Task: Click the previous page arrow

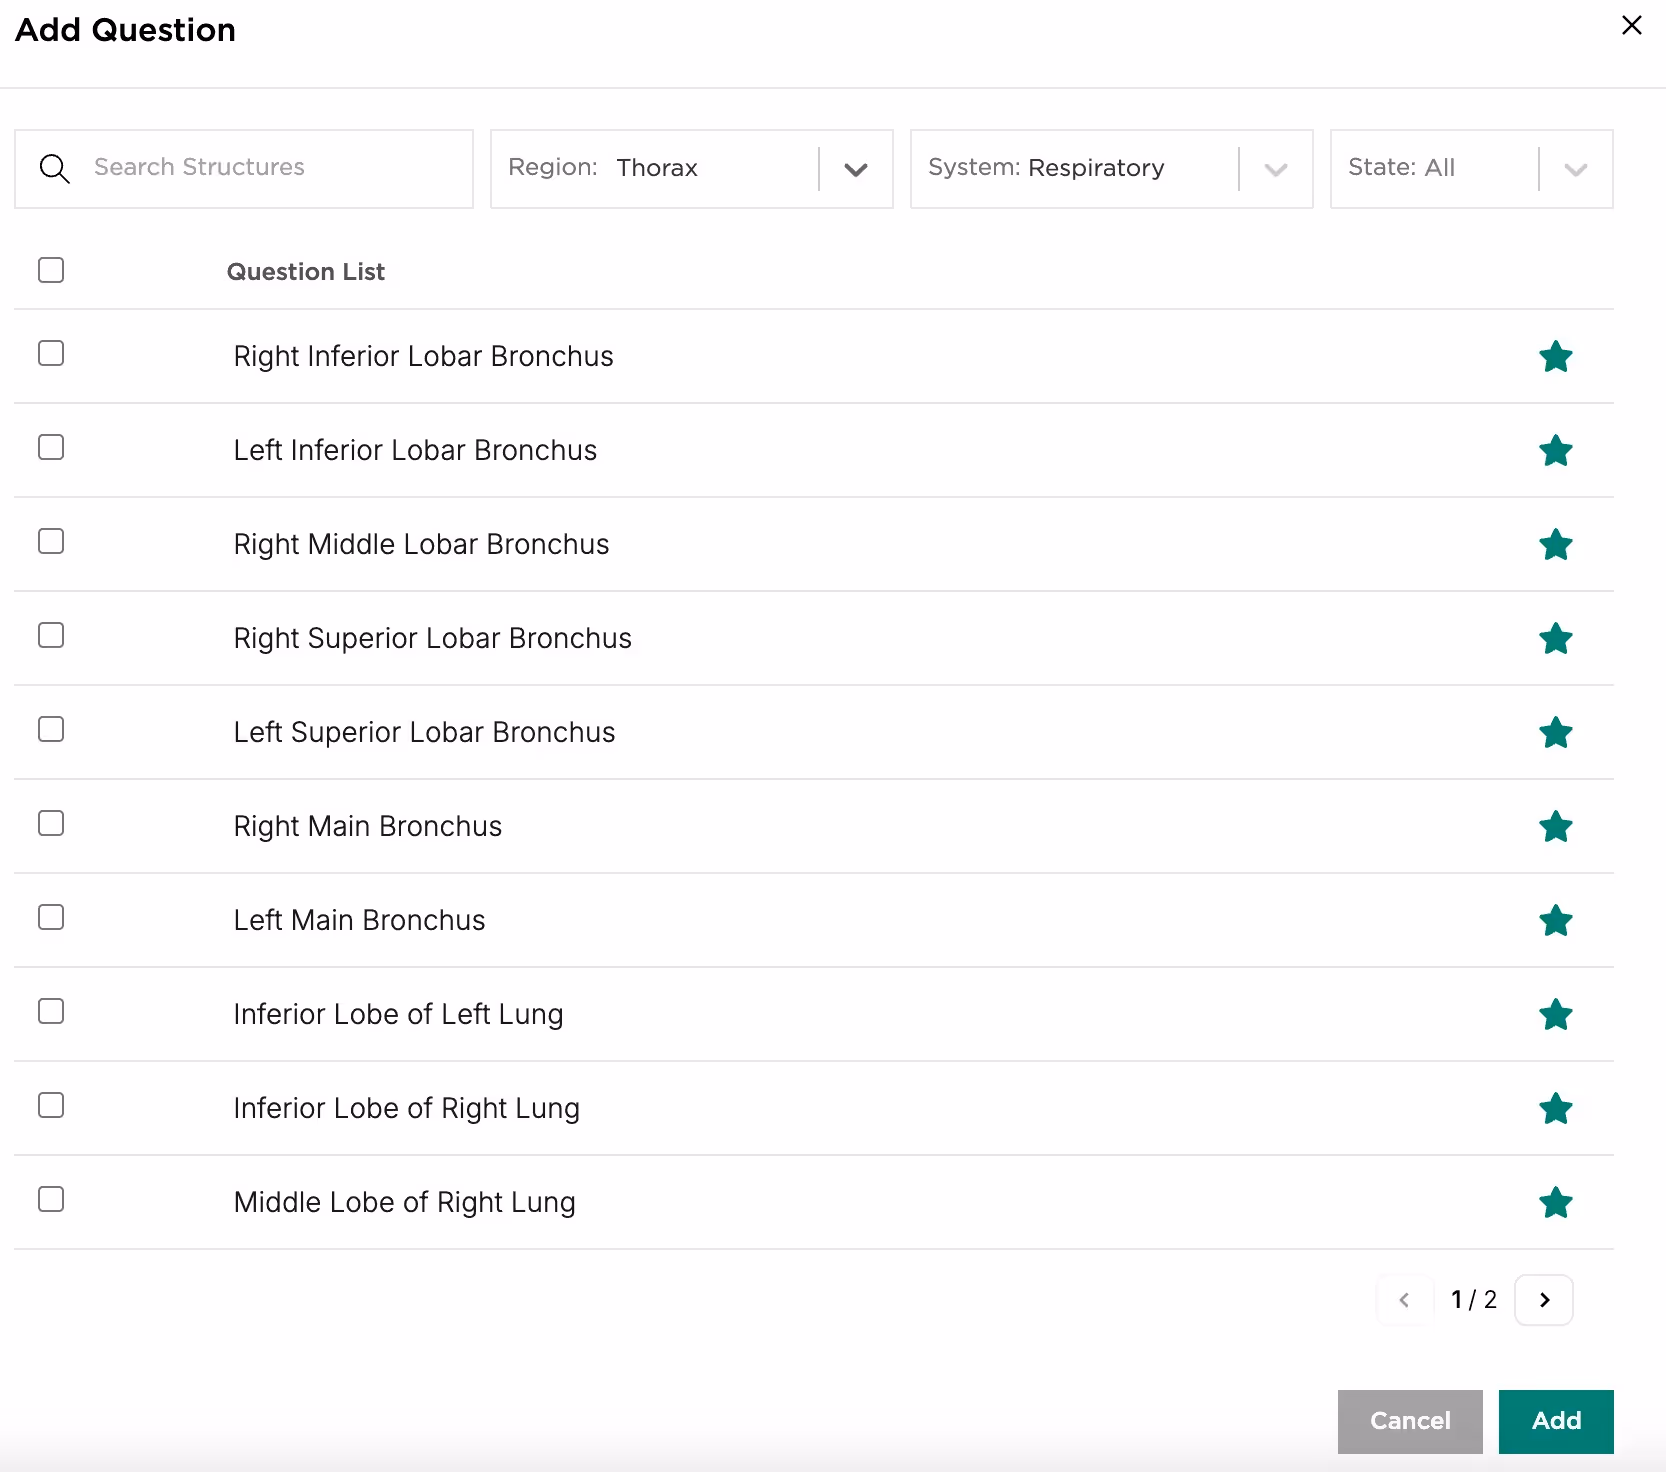Action: pyautogui.click(x=1405, y=1300)
